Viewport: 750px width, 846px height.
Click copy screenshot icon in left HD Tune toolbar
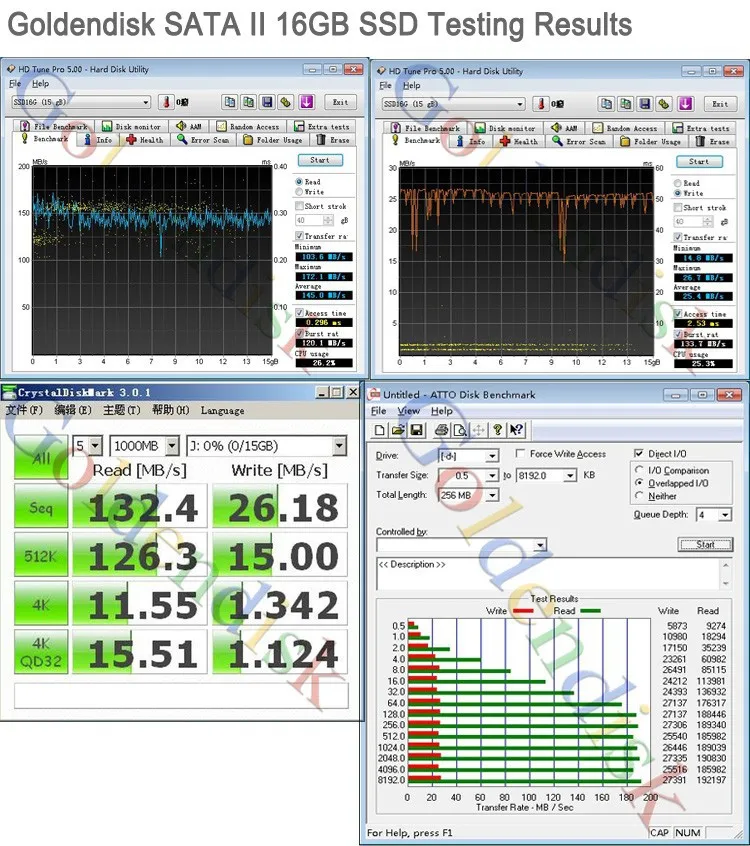(248, 101)
